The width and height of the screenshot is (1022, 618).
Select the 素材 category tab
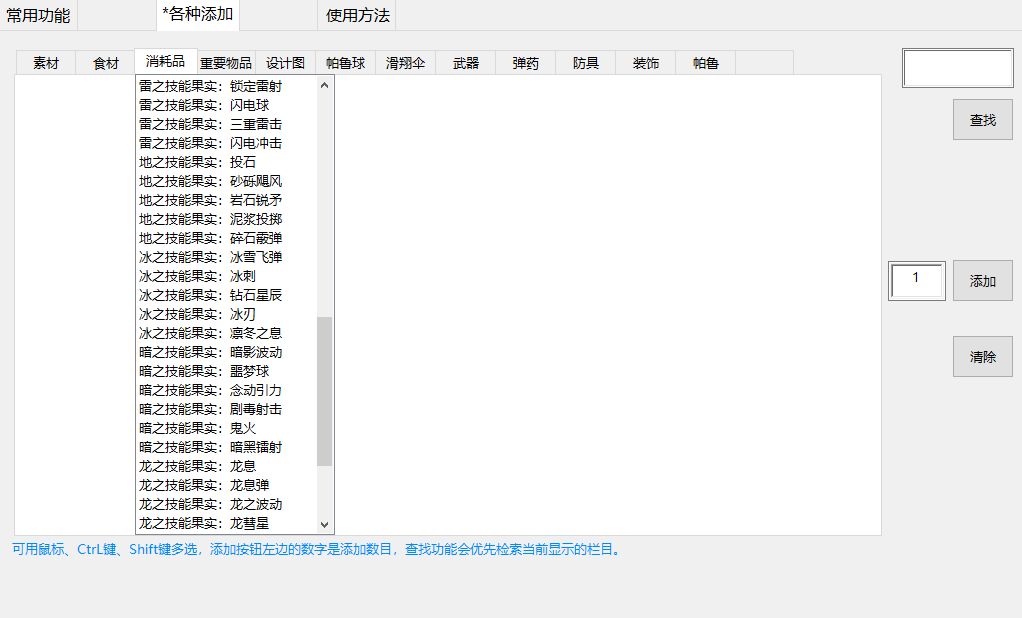point(46,63)
